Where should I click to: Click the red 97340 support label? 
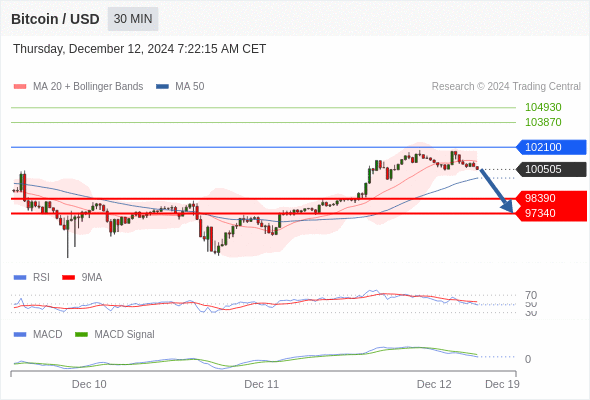tap(551, 213)
